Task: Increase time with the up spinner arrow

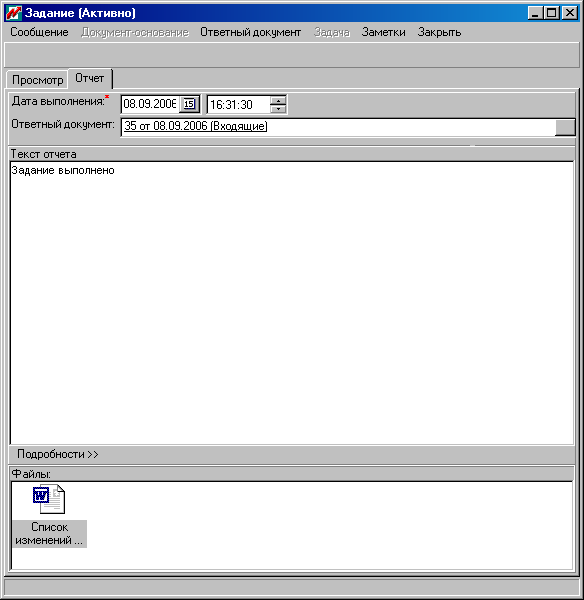Action: click(278, 101)
